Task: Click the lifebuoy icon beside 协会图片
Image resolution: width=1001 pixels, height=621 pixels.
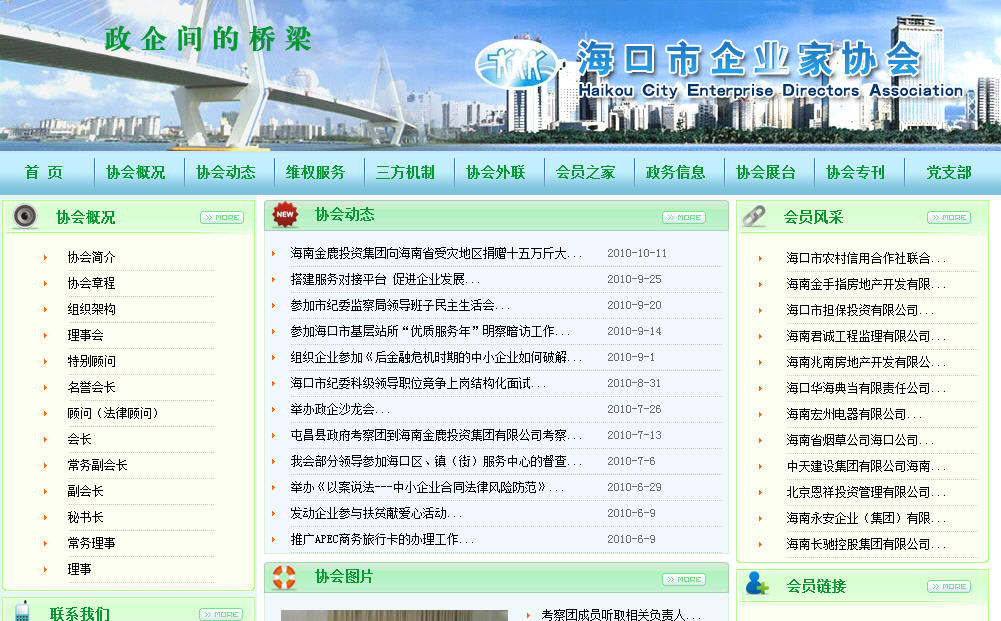Action: pos(285,577)
